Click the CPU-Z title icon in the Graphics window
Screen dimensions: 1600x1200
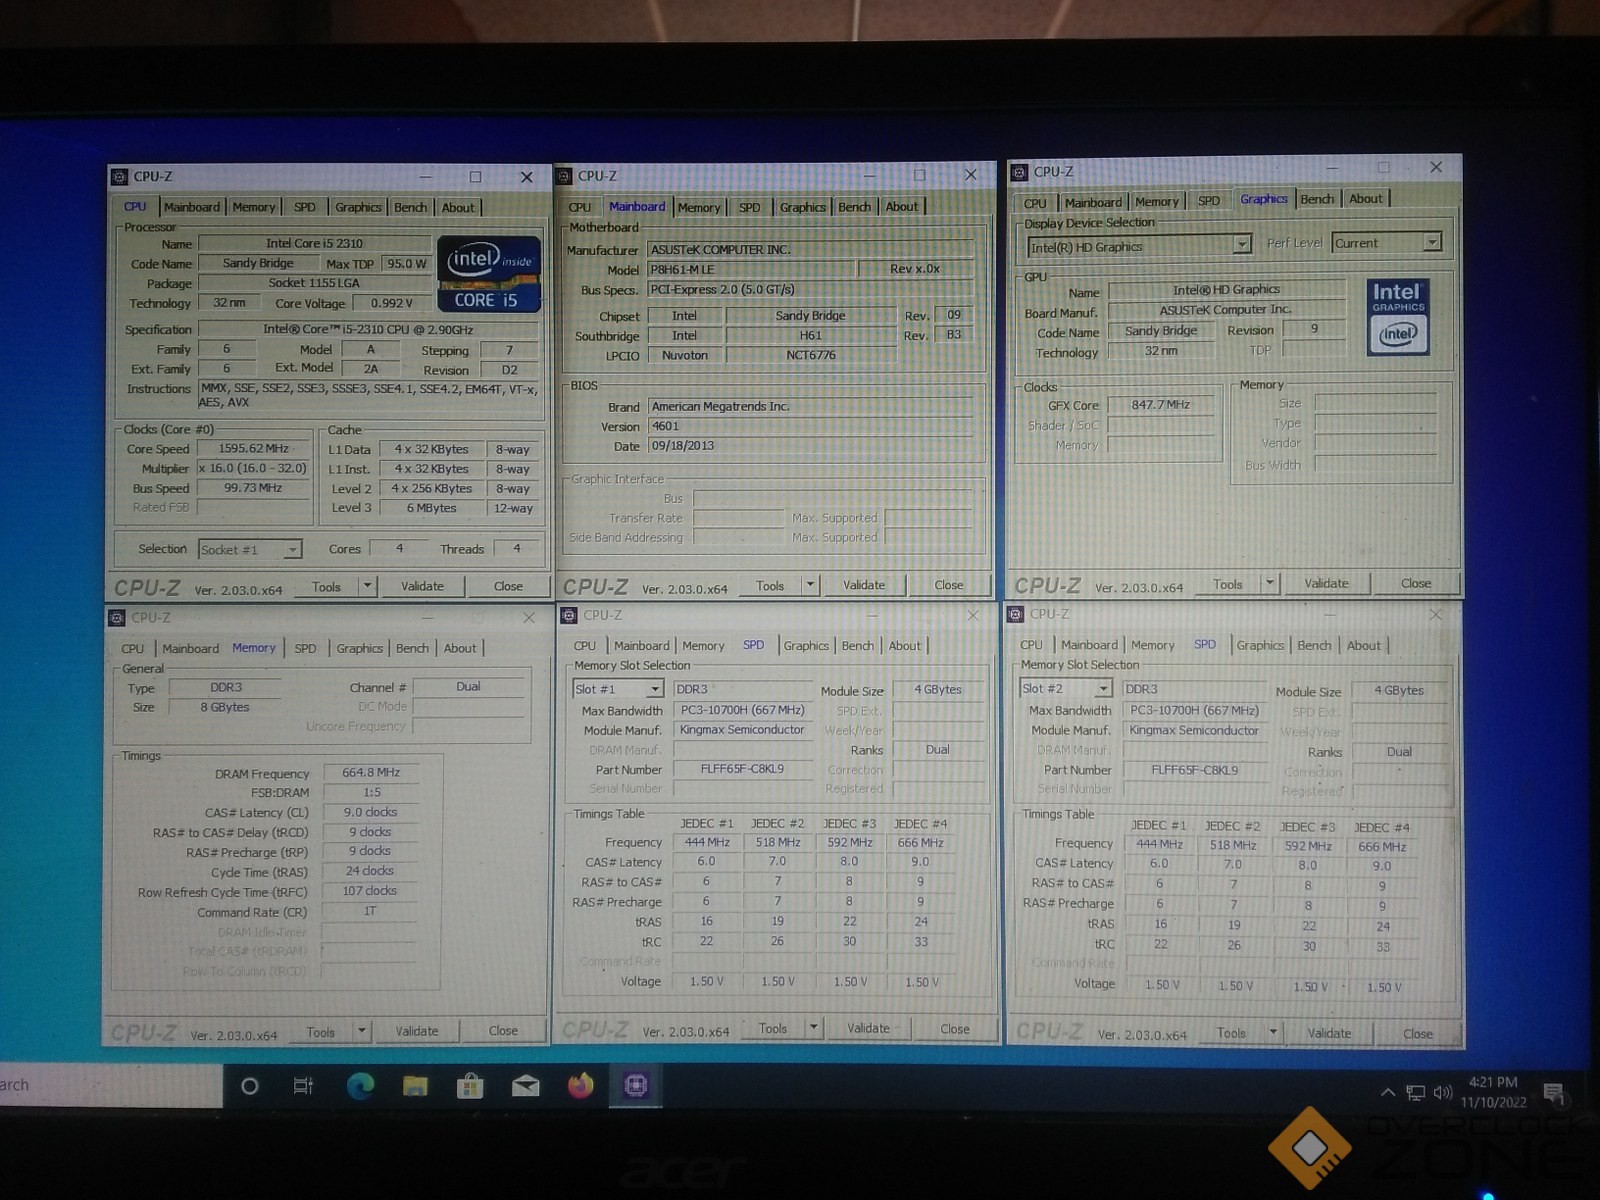[1019, 172]
